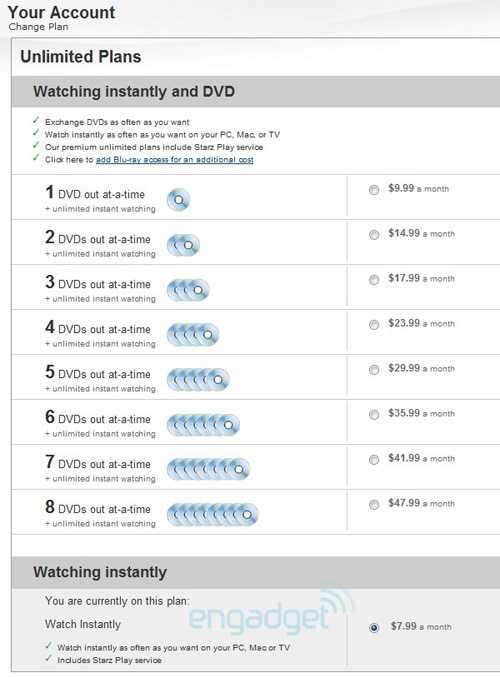Pick the $47.99 a month plan
Image resolution: width=500 pixels, height=678 pixels.
click(x=374, y=505)
